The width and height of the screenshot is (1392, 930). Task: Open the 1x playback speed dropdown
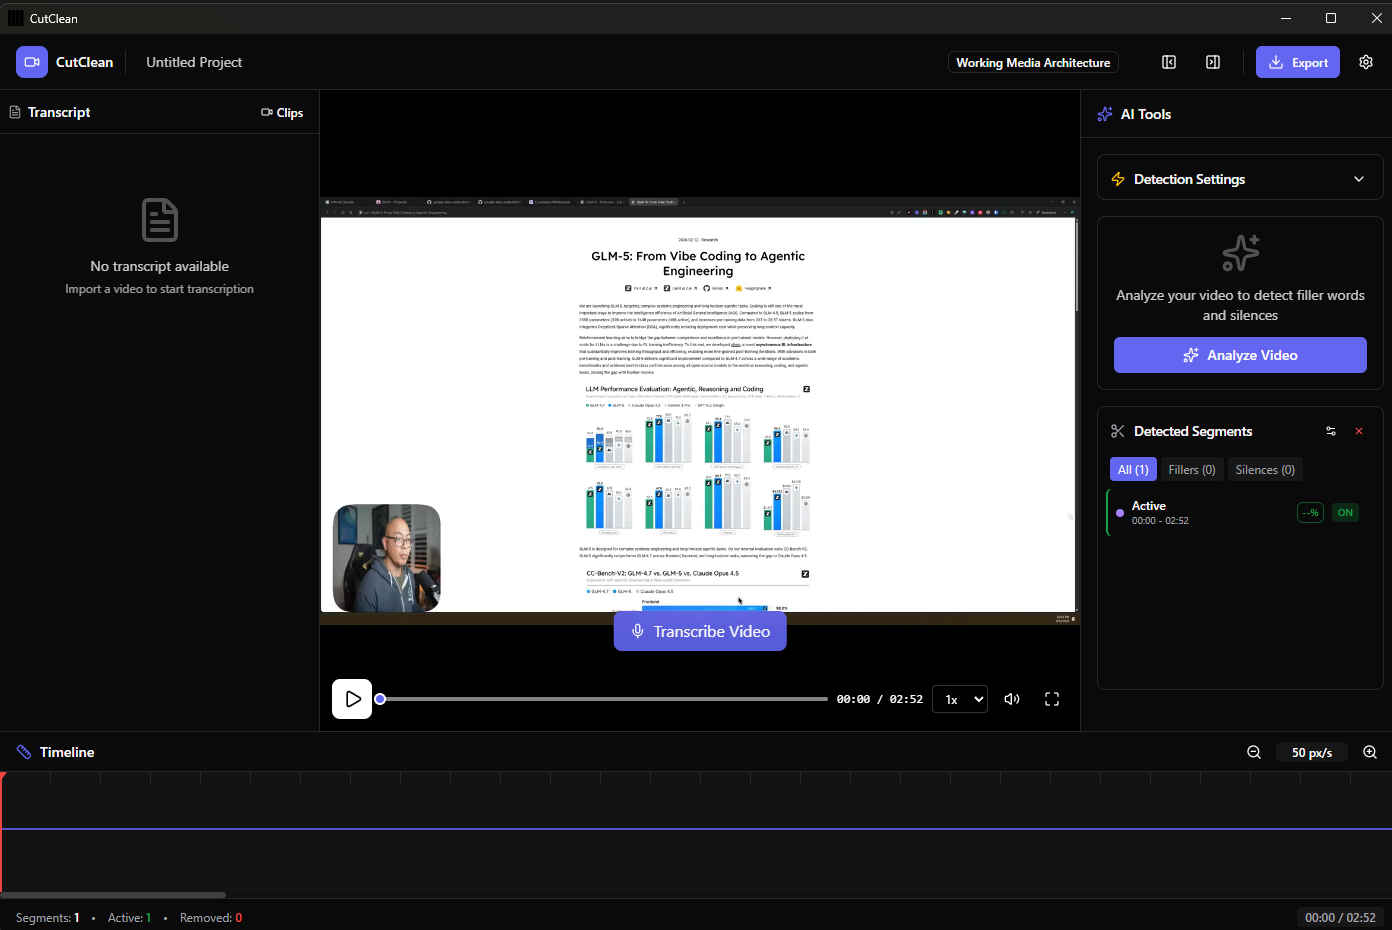point(960,699)
